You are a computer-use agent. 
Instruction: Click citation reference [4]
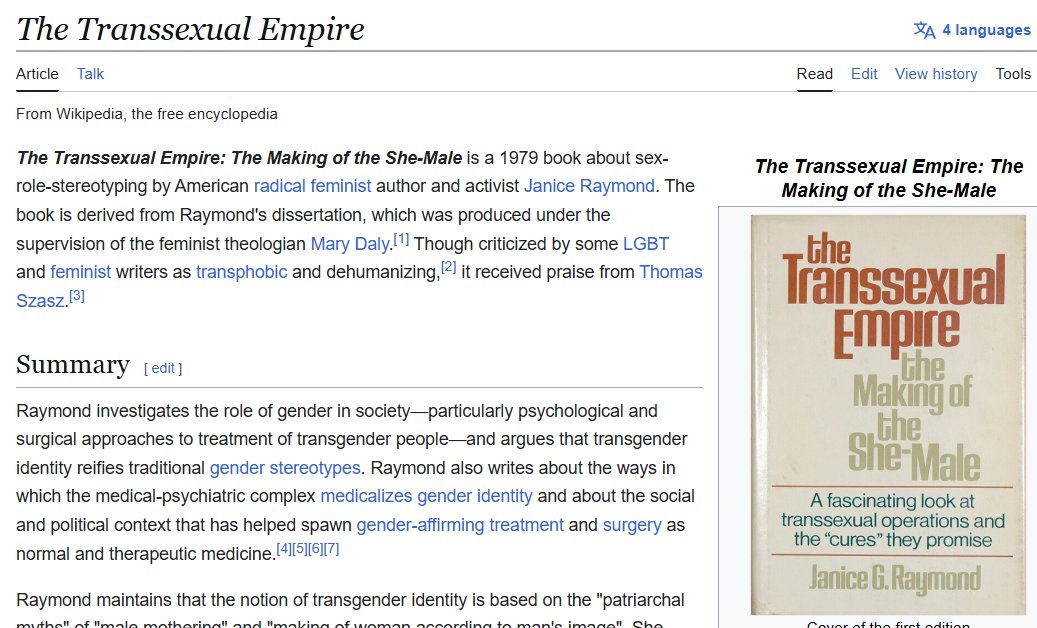click(x=284, y=549)
